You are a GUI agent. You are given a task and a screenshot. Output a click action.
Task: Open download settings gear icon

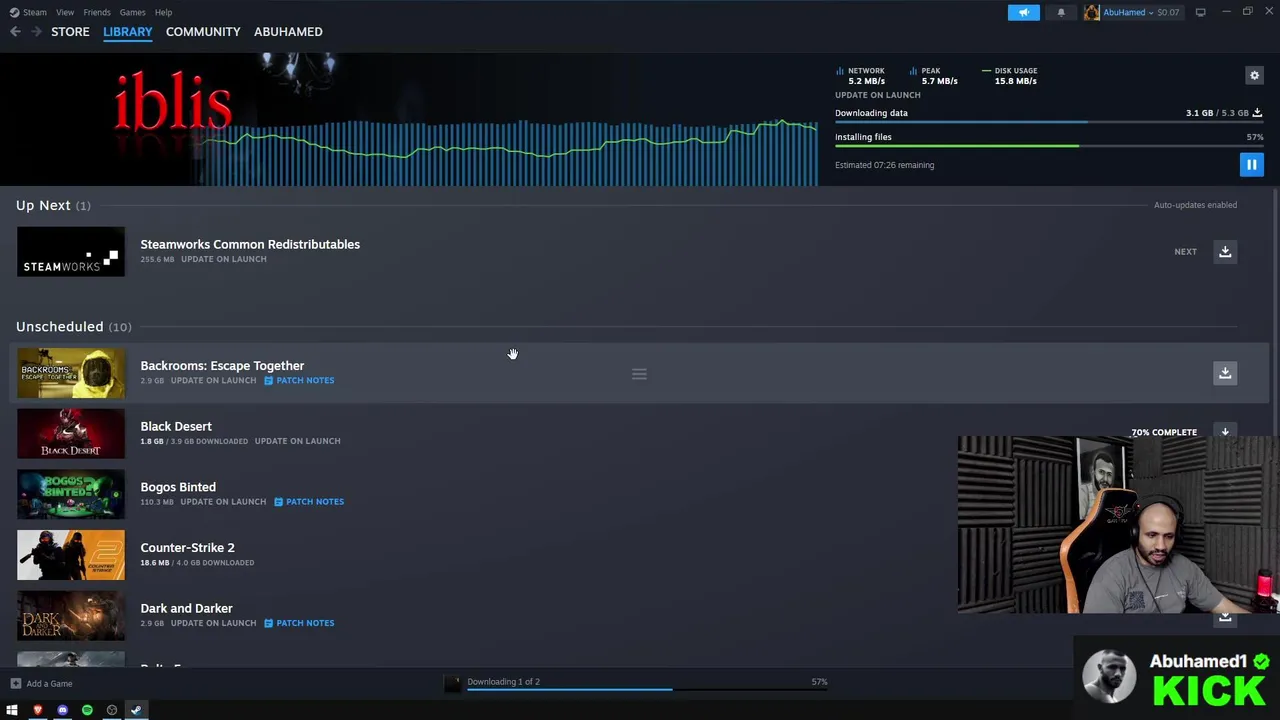tap(1254, 75)
